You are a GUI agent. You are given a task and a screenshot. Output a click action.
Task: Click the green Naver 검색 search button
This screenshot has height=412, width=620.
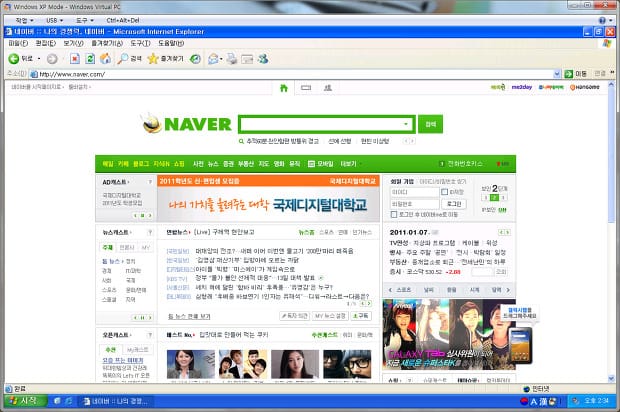430,124
